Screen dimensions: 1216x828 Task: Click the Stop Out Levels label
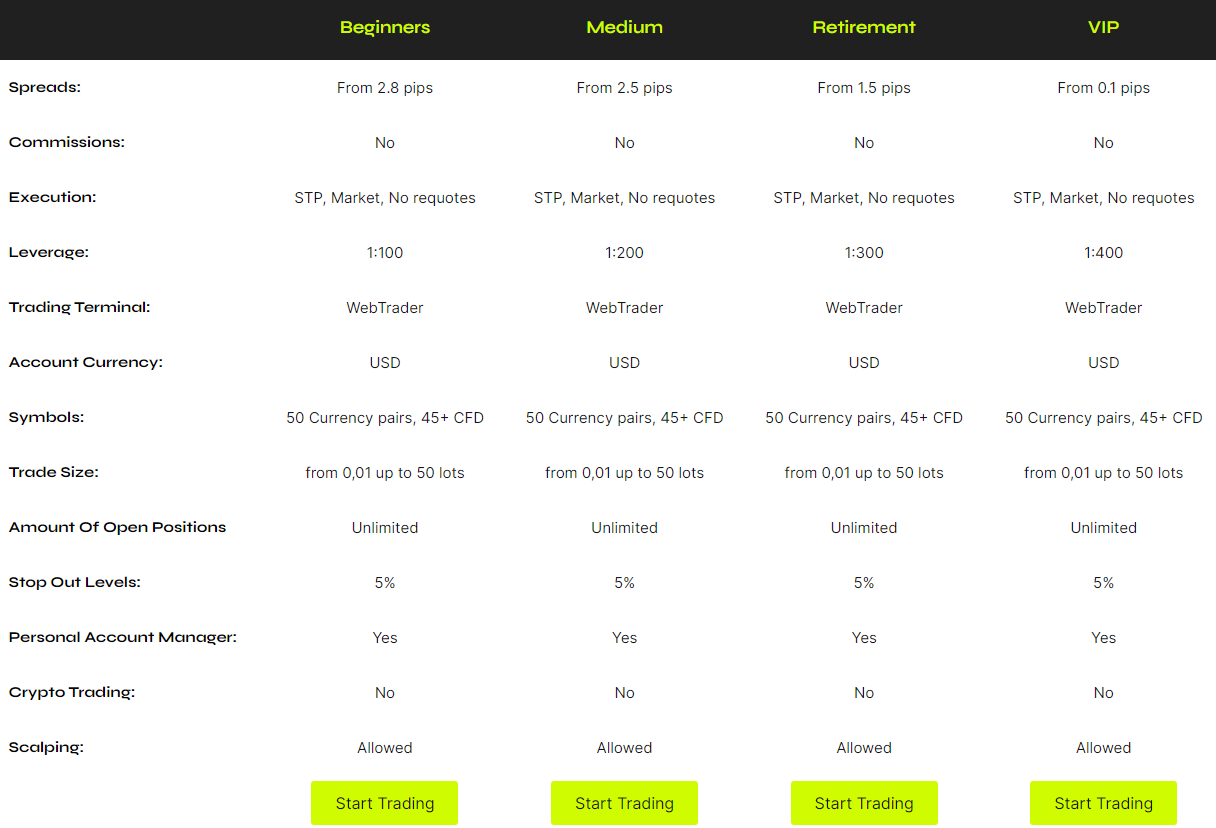[x=75, y=582]
